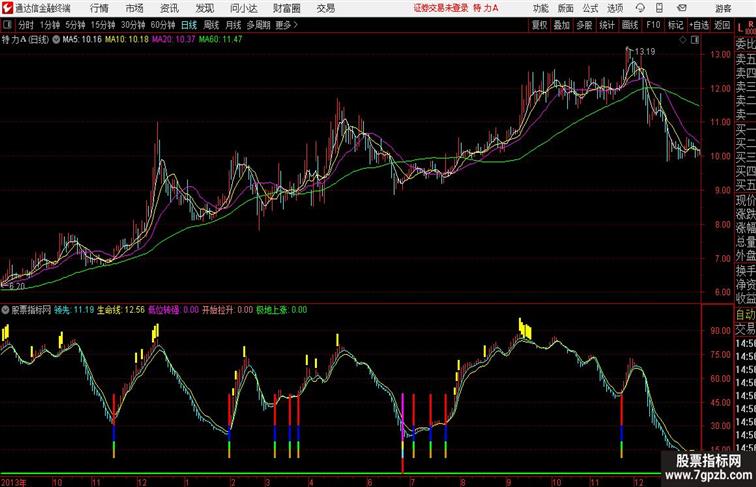Screen dimensions: 756x487
Task: Click the 标记 mark toolbar button
Action: (x=675, y=25)
